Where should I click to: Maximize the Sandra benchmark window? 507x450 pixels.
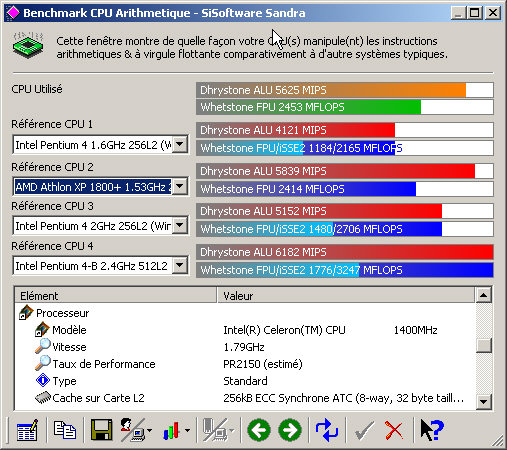(x=475, y=13)
